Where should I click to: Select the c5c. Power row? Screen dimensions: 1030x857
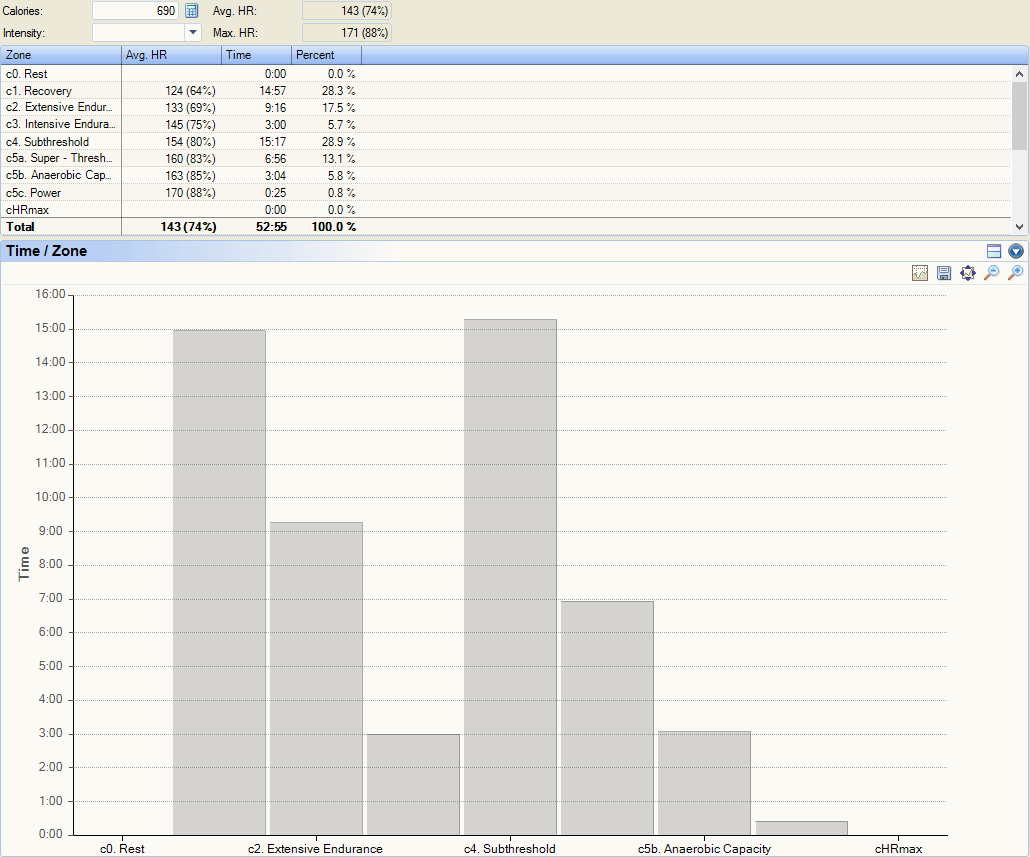pos(60,192)
